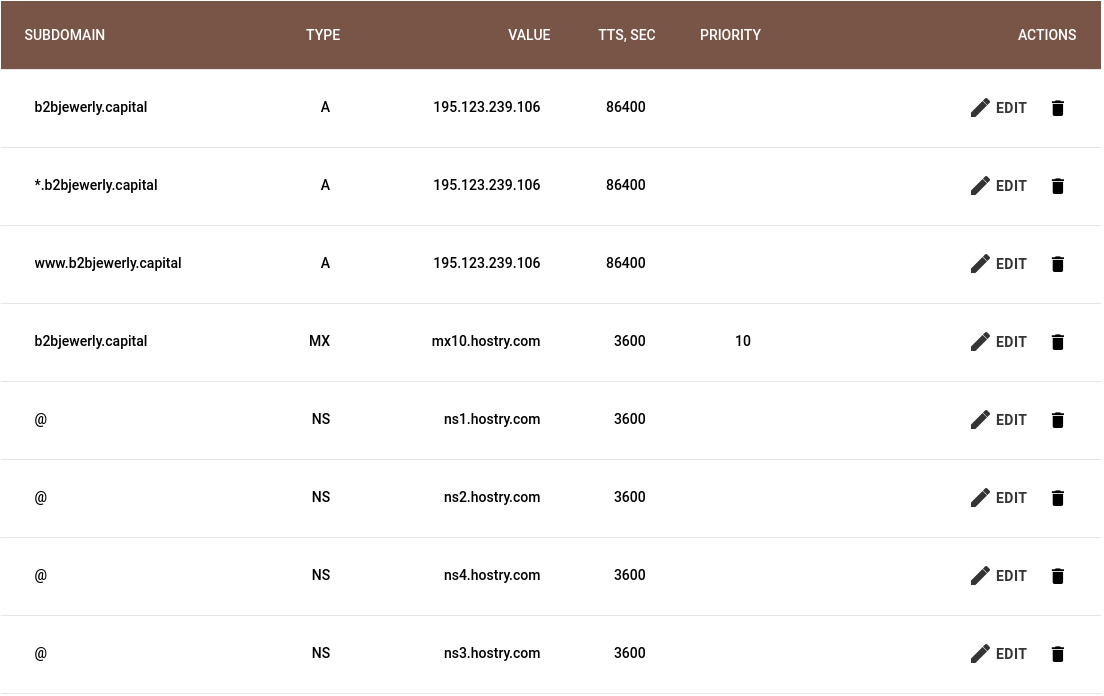
Task: Delete the ns1.hostry.com NS record
Action: [1058, 420]
